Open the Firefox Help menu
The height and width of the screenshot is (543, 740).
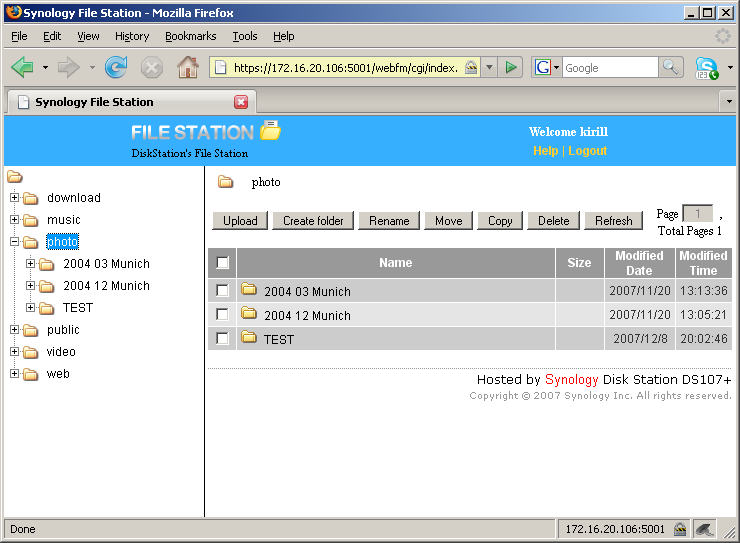point(284,36)
